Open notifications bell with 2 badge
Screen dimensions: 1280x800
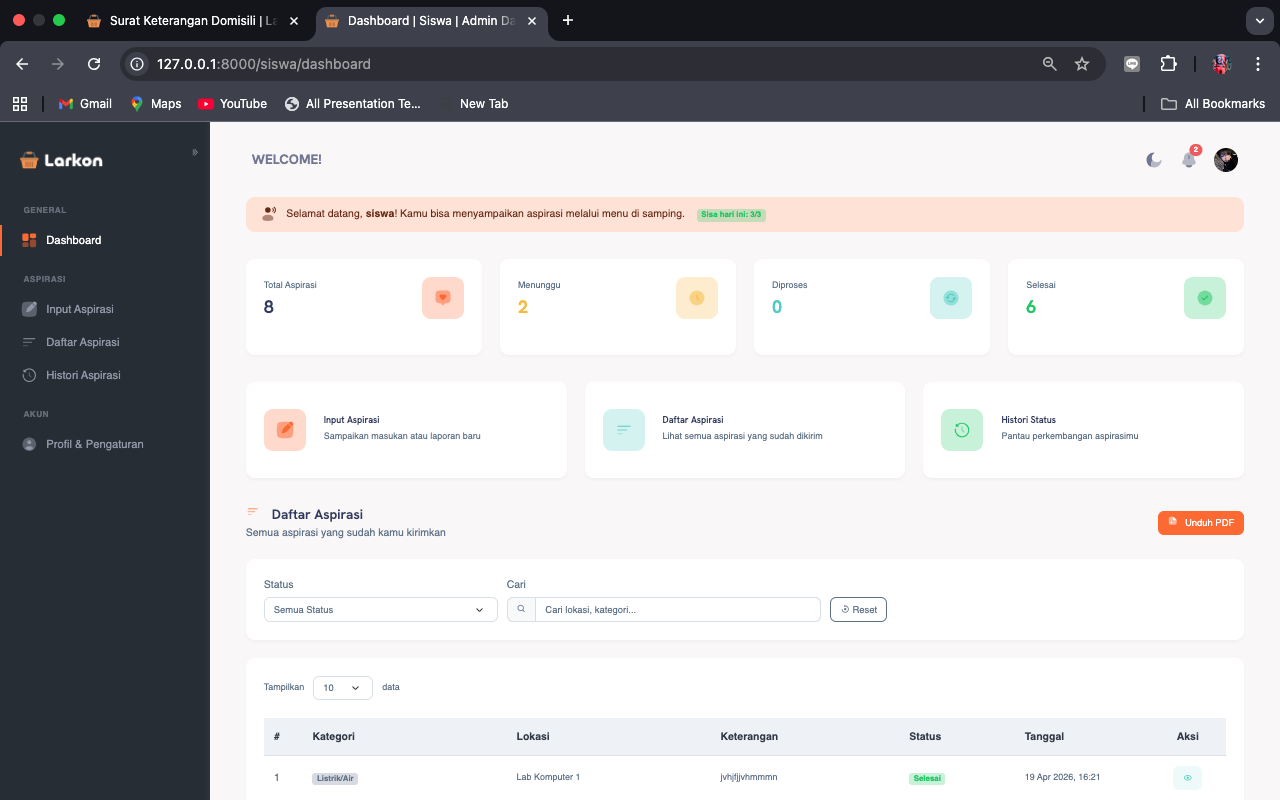(1189, 159)
